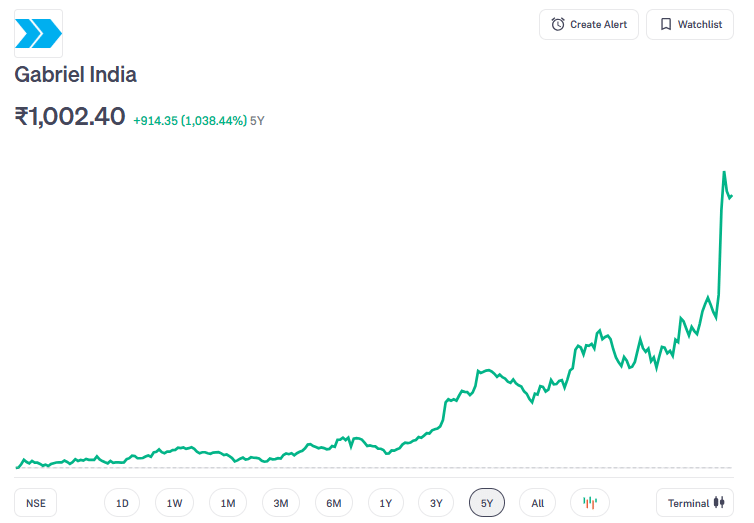Click the +914.35 (1,038.44%) change text
The image size is (754, 523).
coord(190,121)
